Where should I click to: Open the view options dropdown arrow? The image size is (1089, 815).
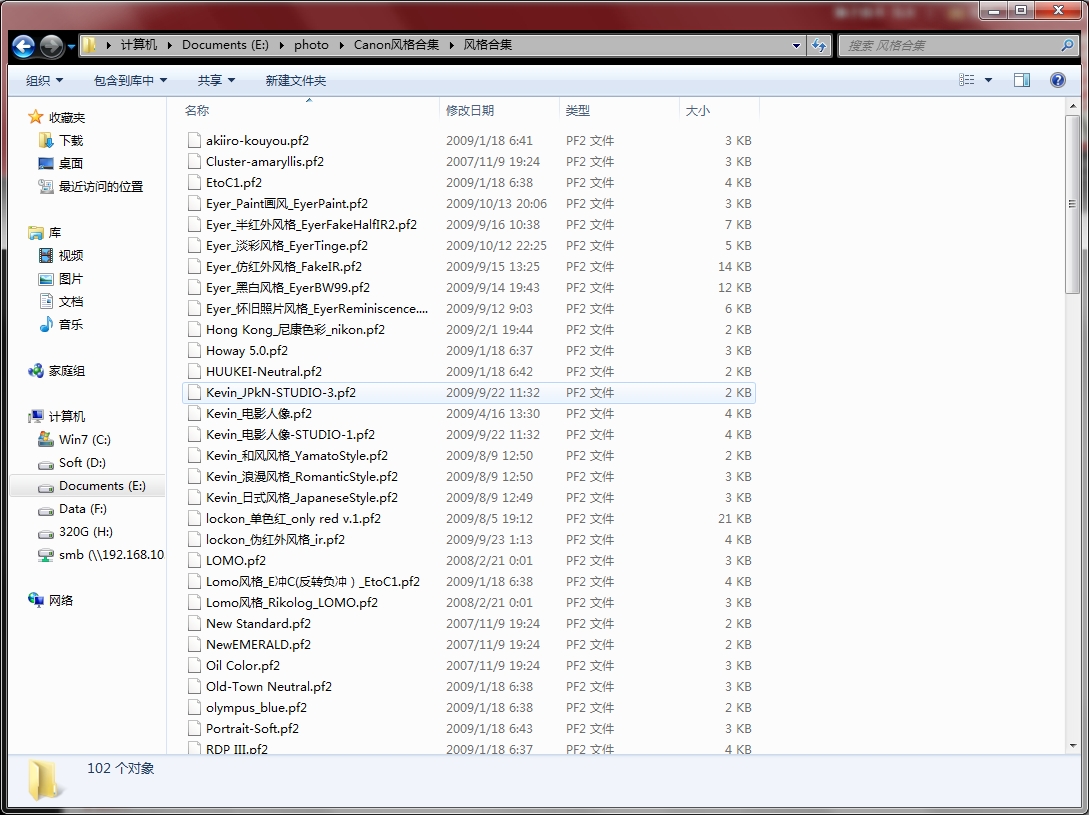(989, 80)
